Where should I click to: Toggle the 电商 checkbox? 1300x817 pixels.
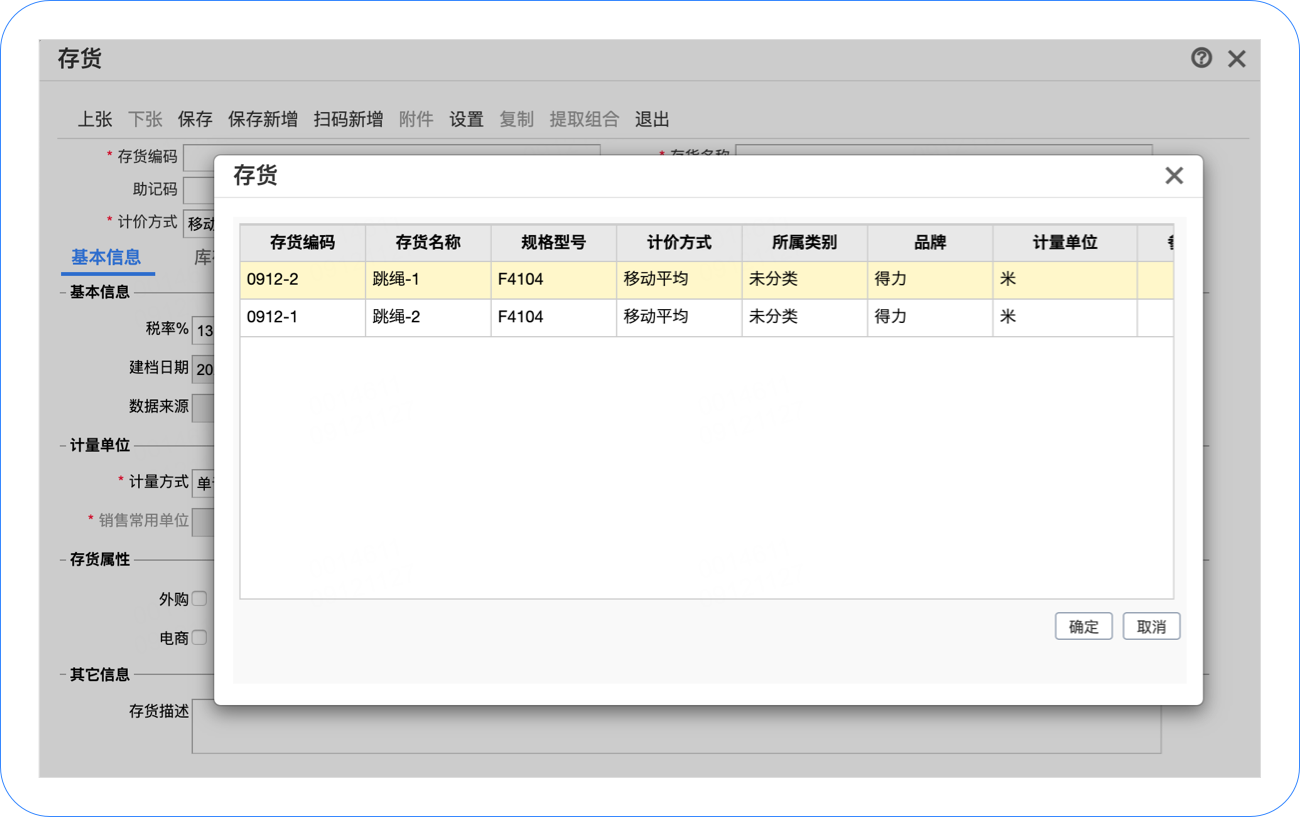click(199, 637)
